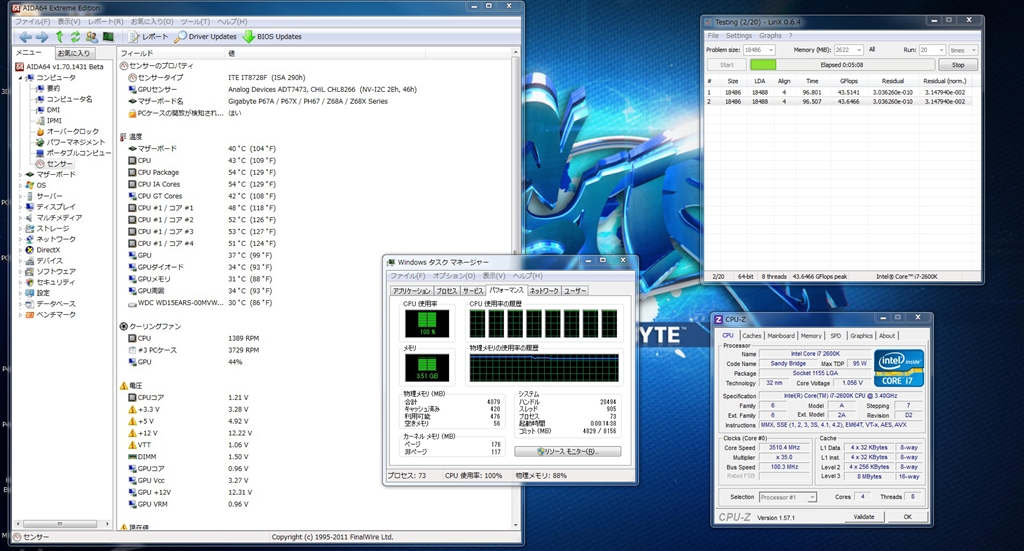The height and width of the screenshot is (551, 1024).
Task: Select オーバークロック in the AIDA64 tree
Action: click(x=72, y=131)
